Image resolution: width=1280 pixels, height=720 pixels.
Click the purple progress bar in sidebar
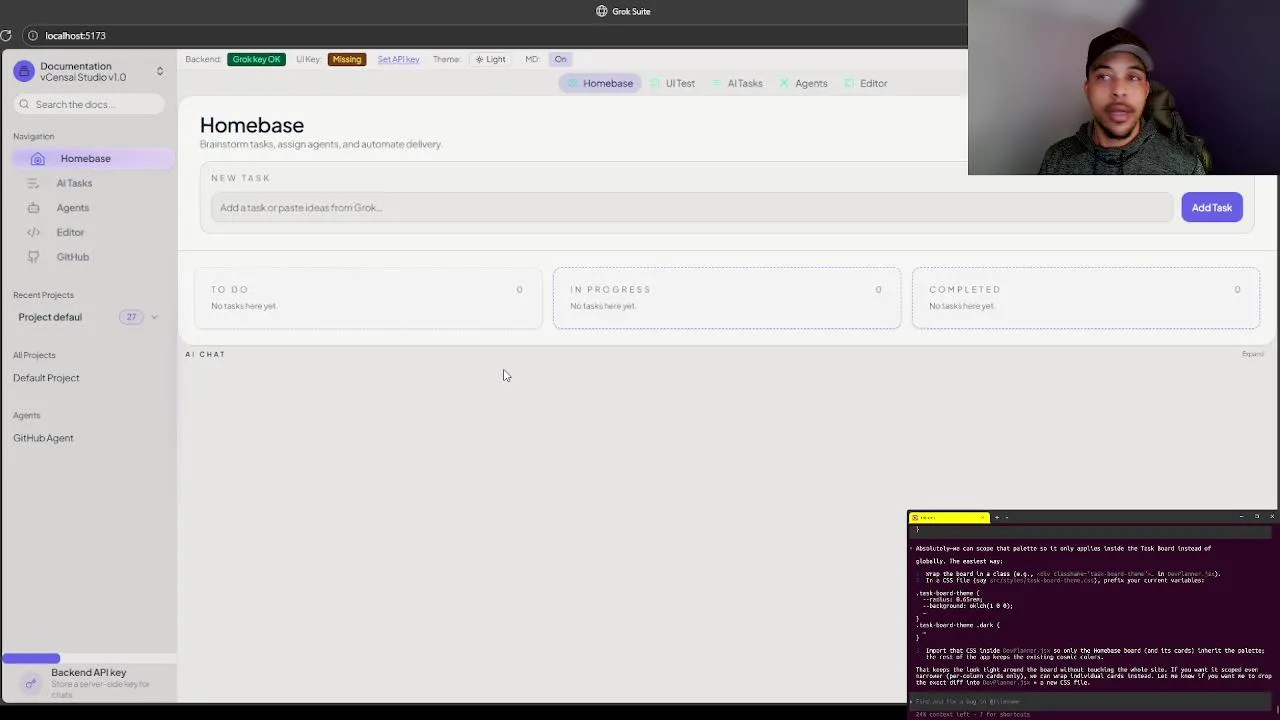[31, 658]
